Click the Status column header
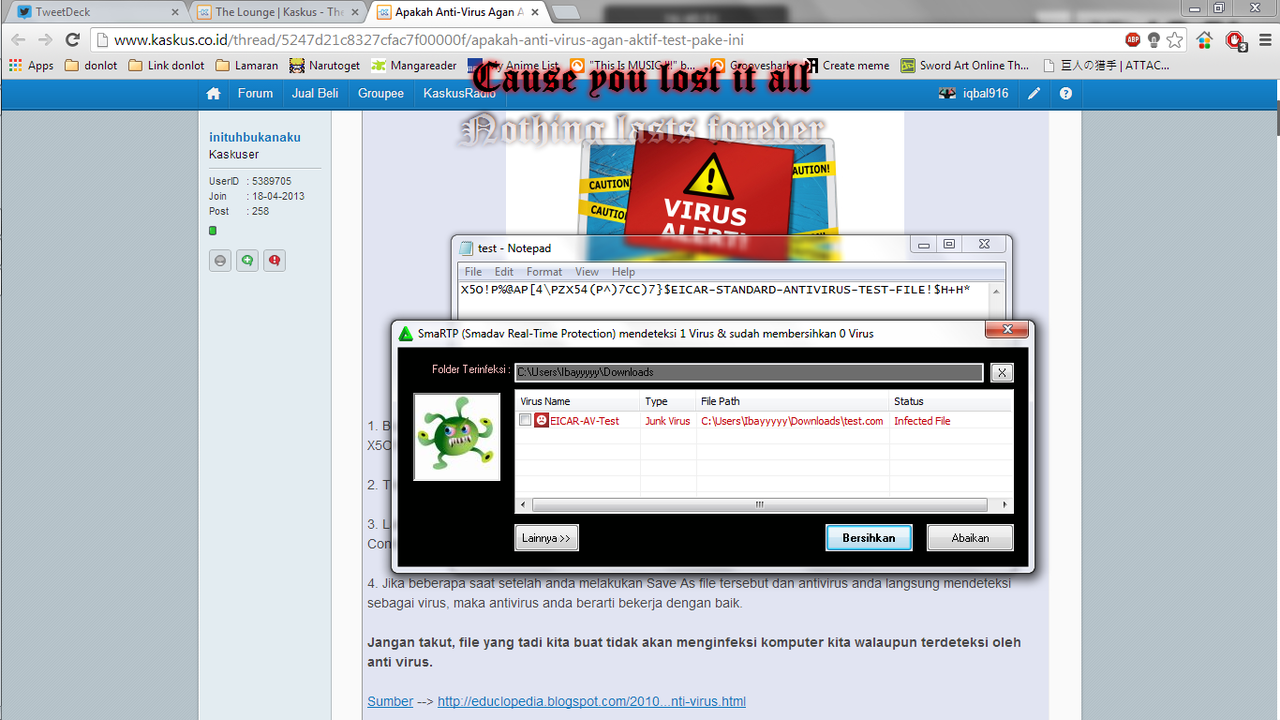Image resolution: width=1280 pixels, height=720 pixels. (951, 401)
